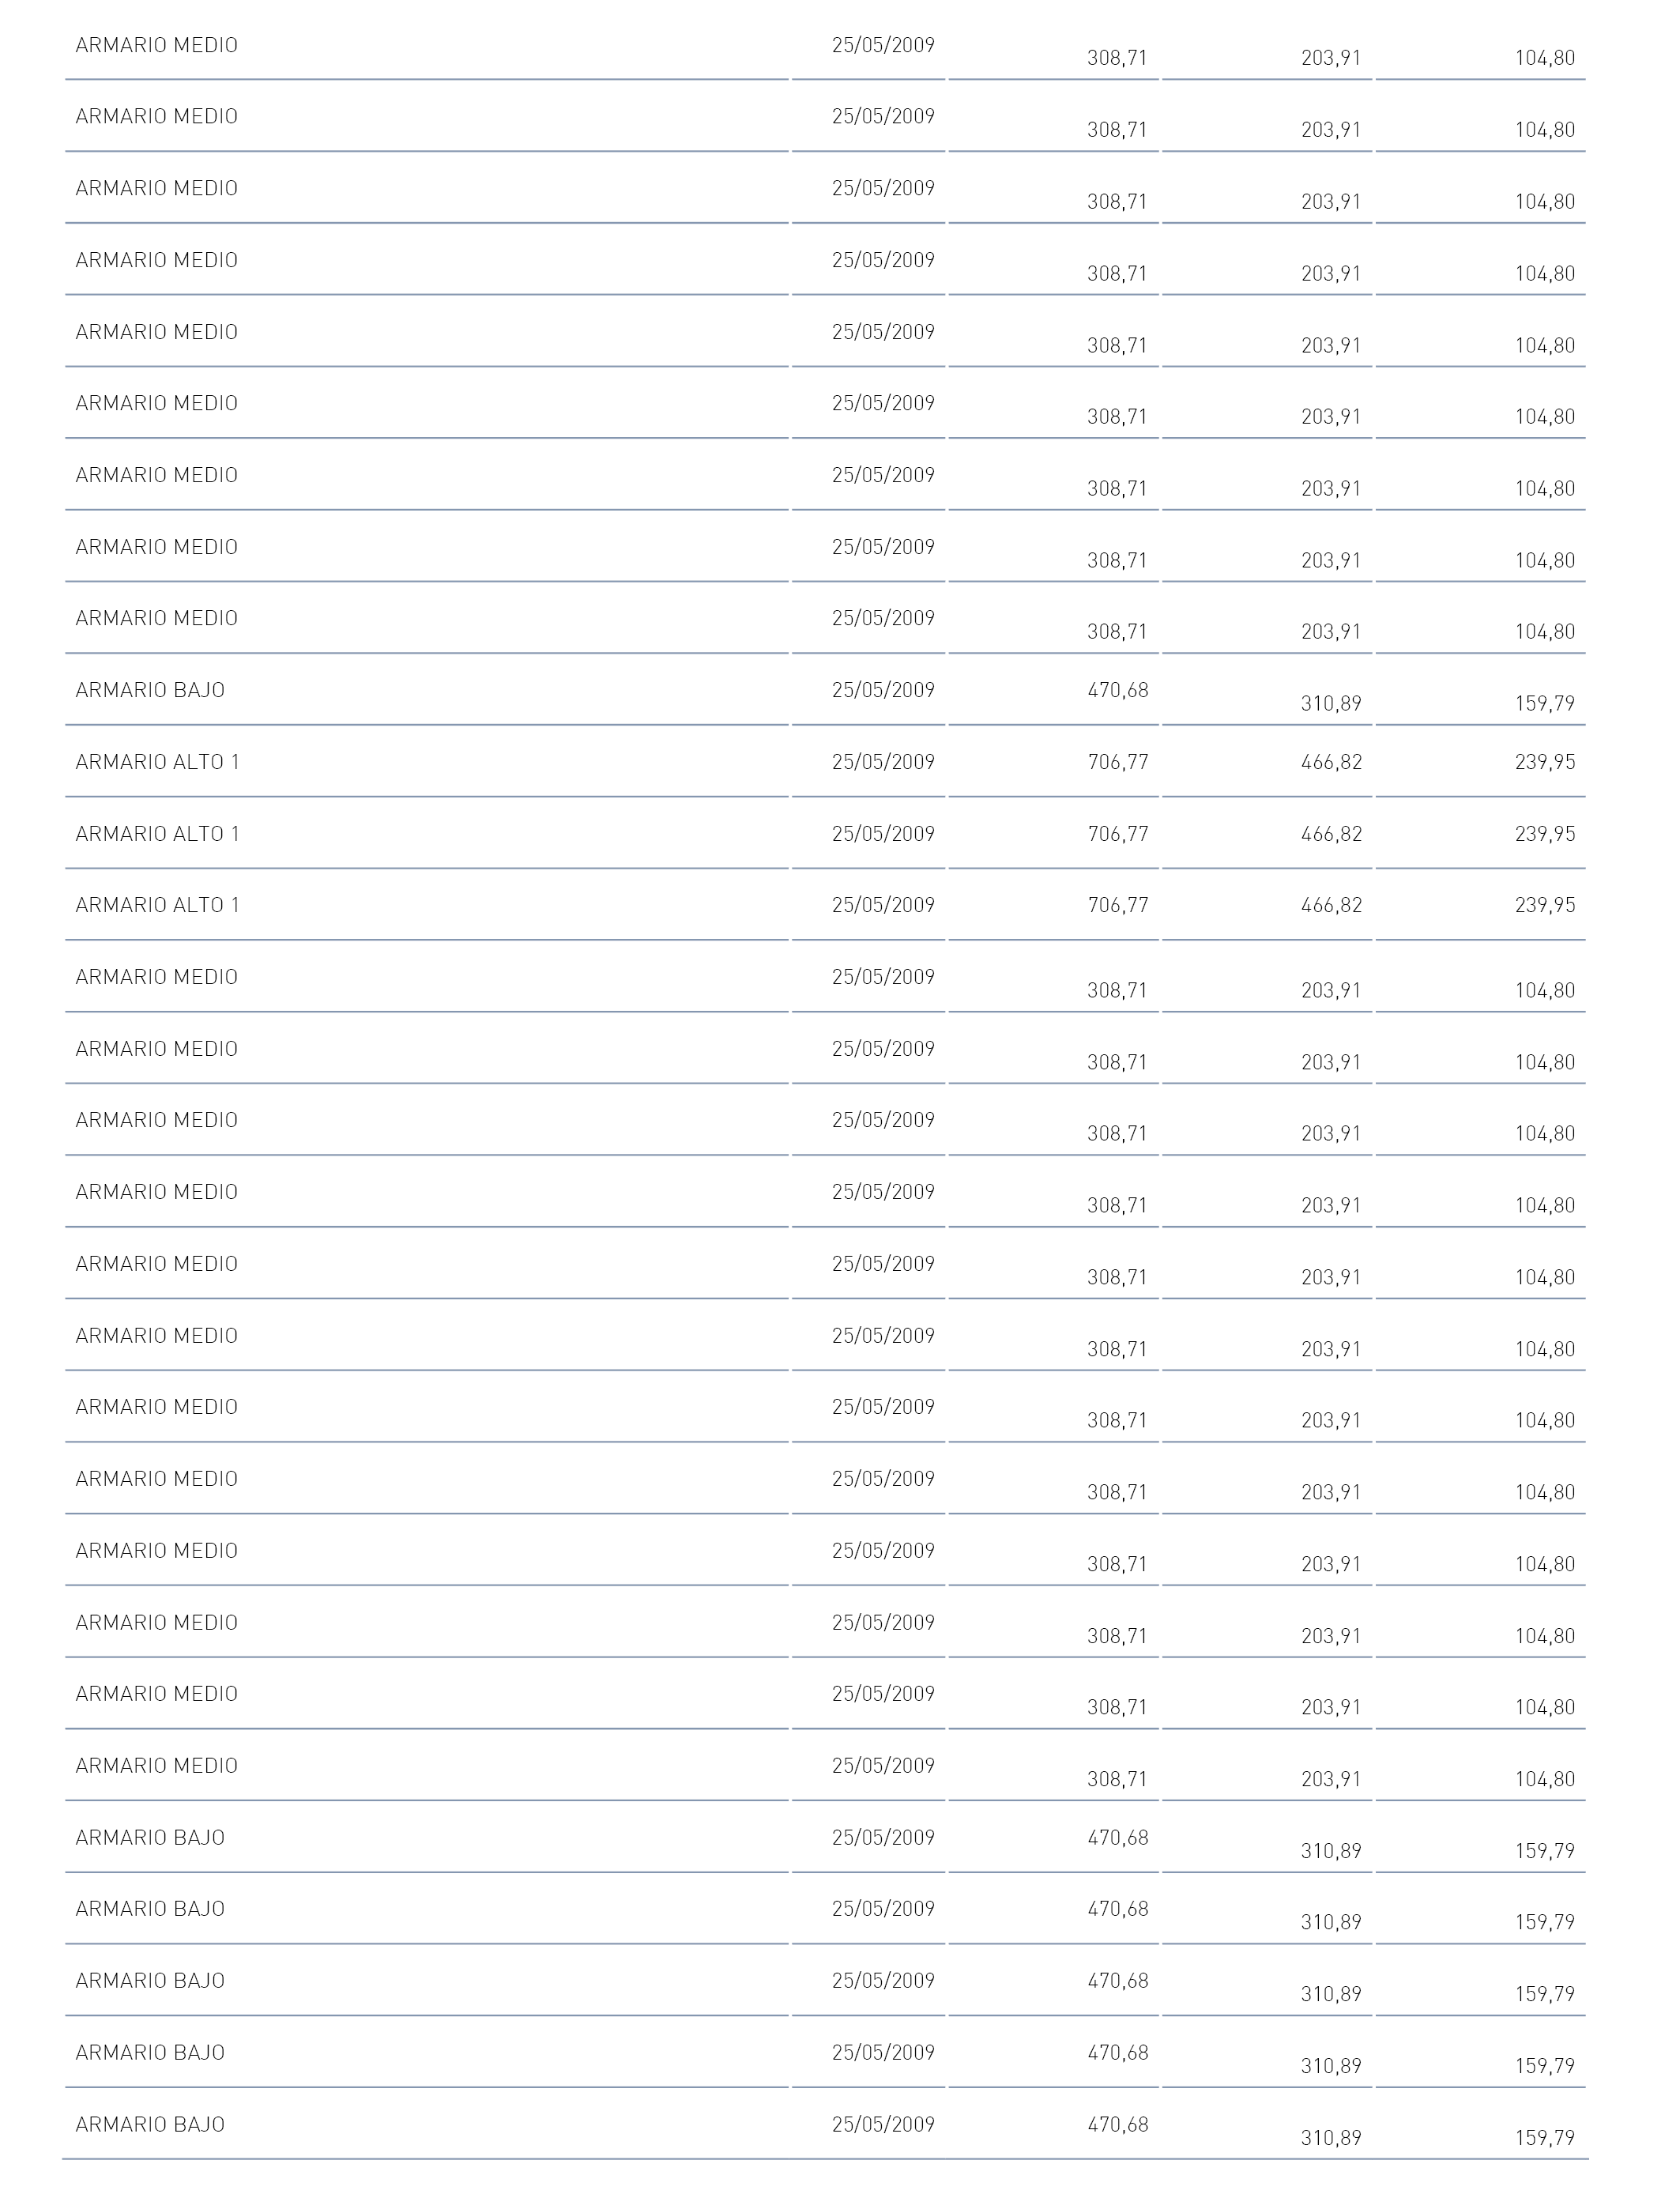Click 104,80 in the topmost row
The height and width of the screenshot is (2194, 1680).
coord(1545,58)
